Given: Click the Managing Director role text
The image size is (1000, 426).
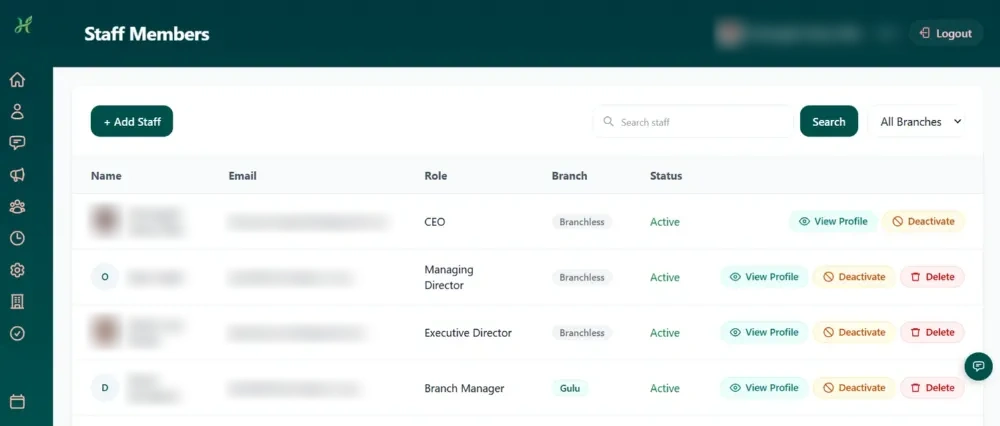Looking at the screenshot, I should 449,277.
